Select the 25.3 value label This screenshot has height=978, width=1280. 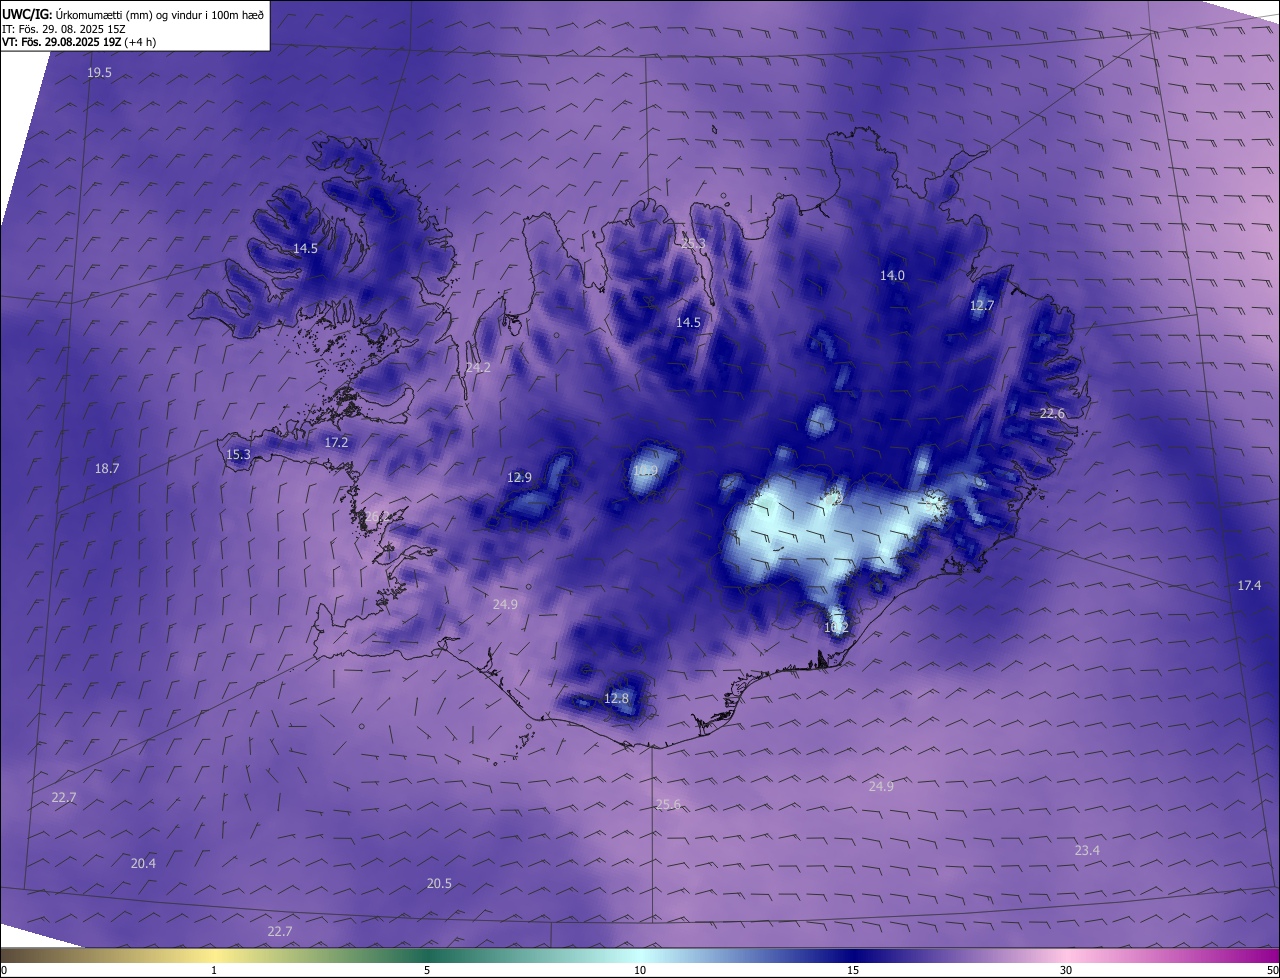693,243
